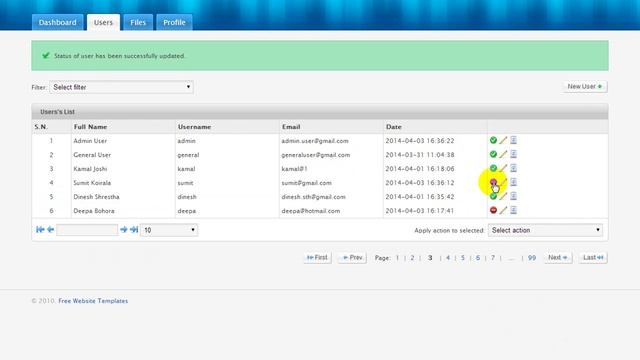Click edit pencil for Deepa Bohora row
Viewport: 640px width, 360px height.
point(503,210)
